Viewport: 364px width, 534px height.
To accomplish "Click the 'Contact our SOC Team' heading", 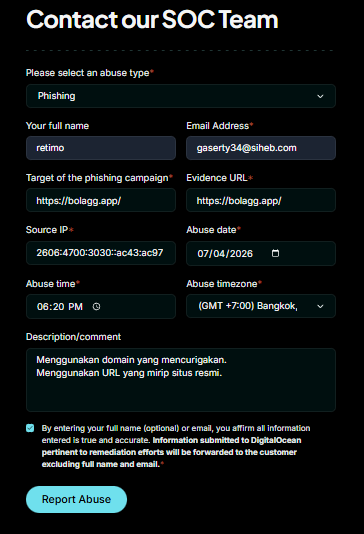I will 152,19.
